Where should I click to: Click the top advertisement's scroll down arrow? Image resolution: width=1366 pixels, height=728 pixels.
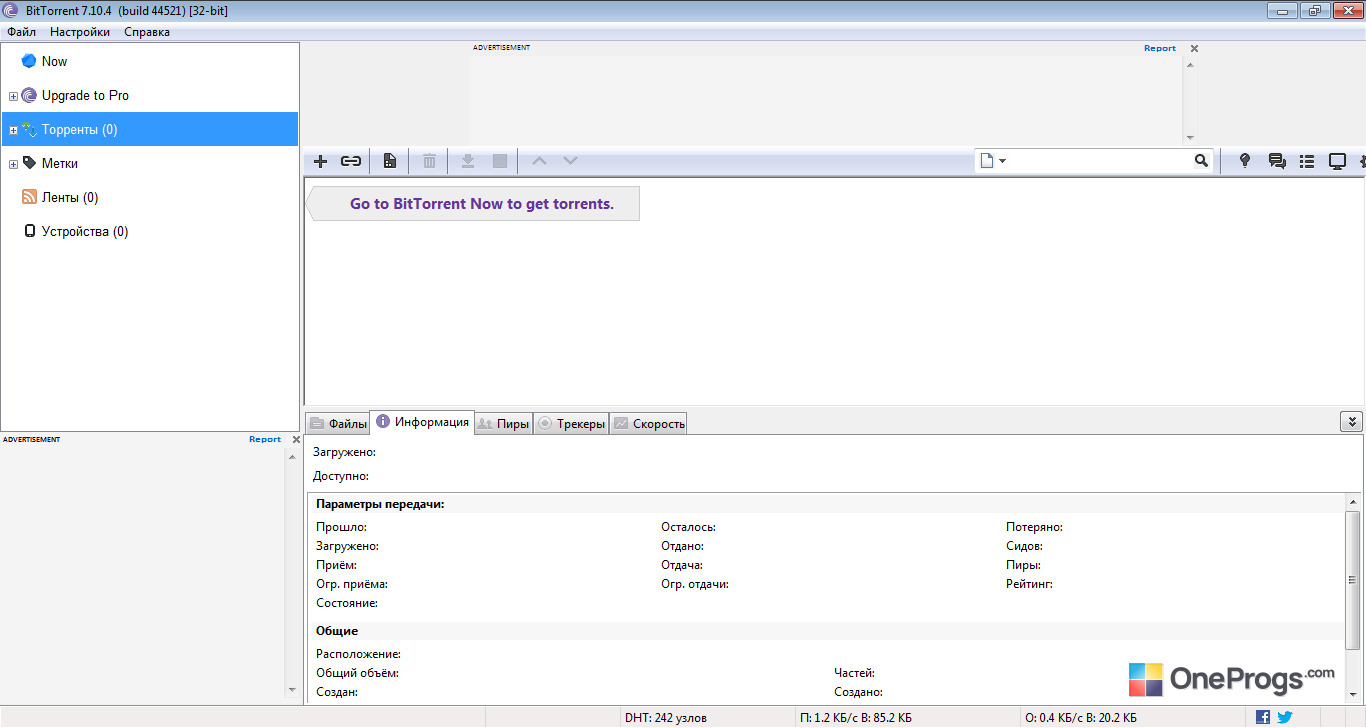click(x=1190, y=137)
